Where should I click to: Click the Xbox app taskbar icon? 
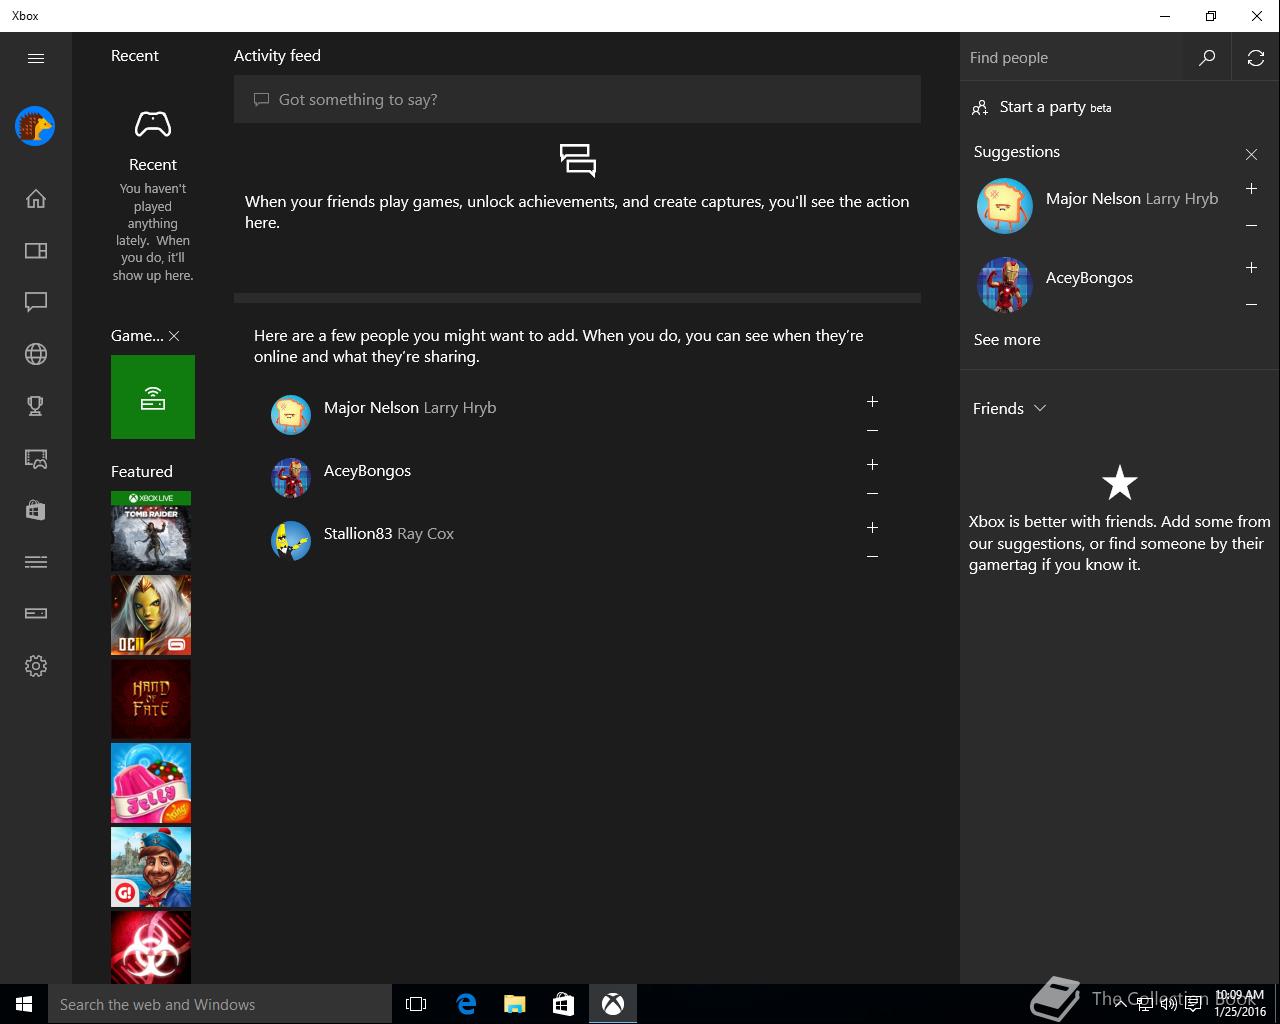(613, 1004)
